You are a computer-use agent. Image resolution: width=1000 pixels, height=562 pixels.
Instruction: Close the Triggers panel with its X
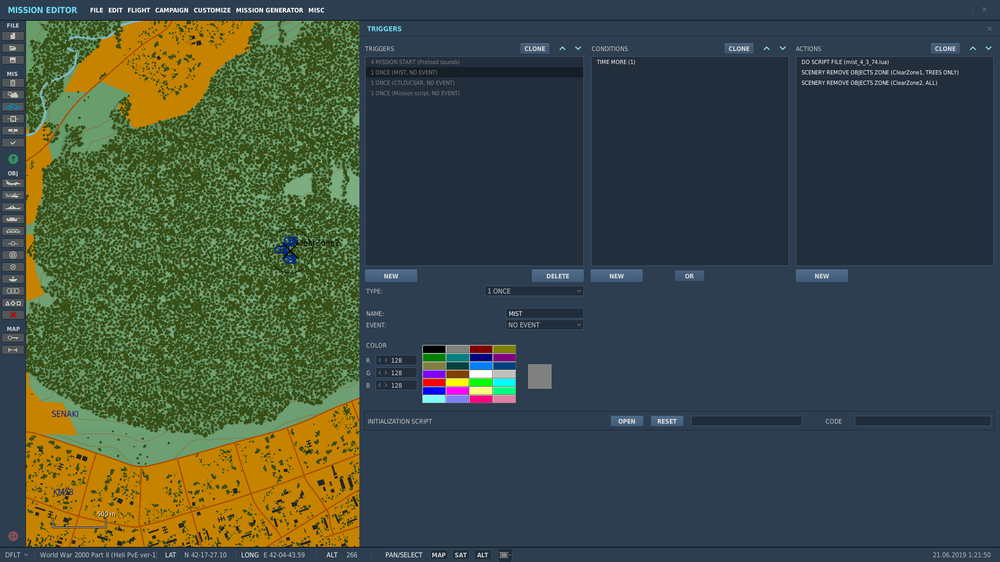point(989,29)
